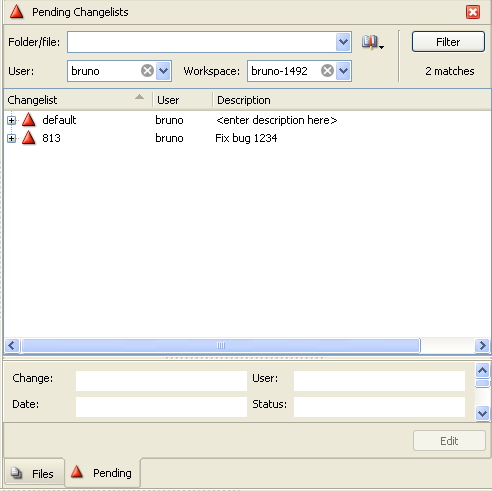
Task: Clear the User filter value bruno
Action: 147,71
